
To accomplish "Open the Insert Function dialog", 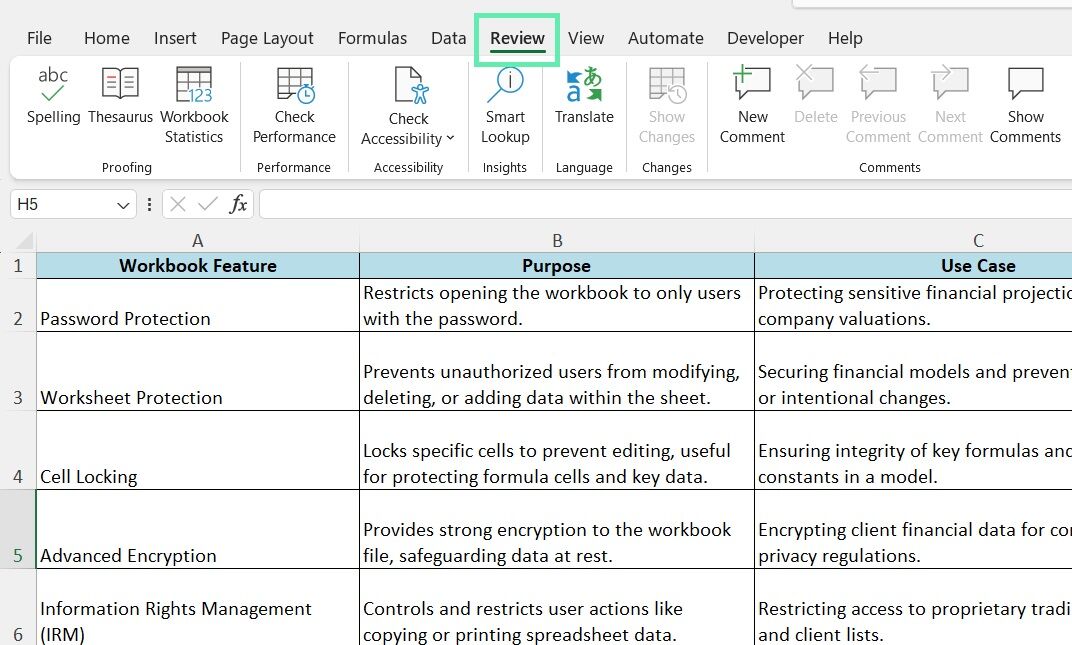I will pyautogui.click(x=238, y=204).
